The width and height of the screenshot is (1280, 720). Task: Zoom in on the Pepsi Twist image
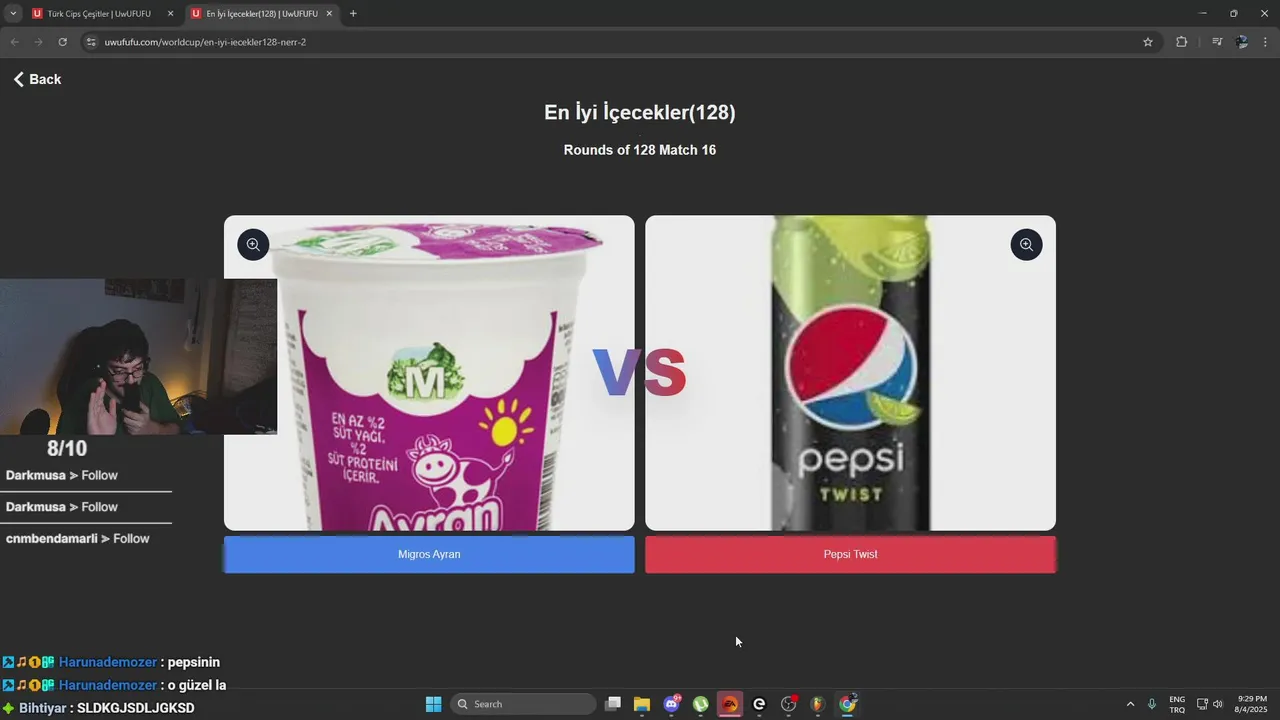(x=1026, y=245)
